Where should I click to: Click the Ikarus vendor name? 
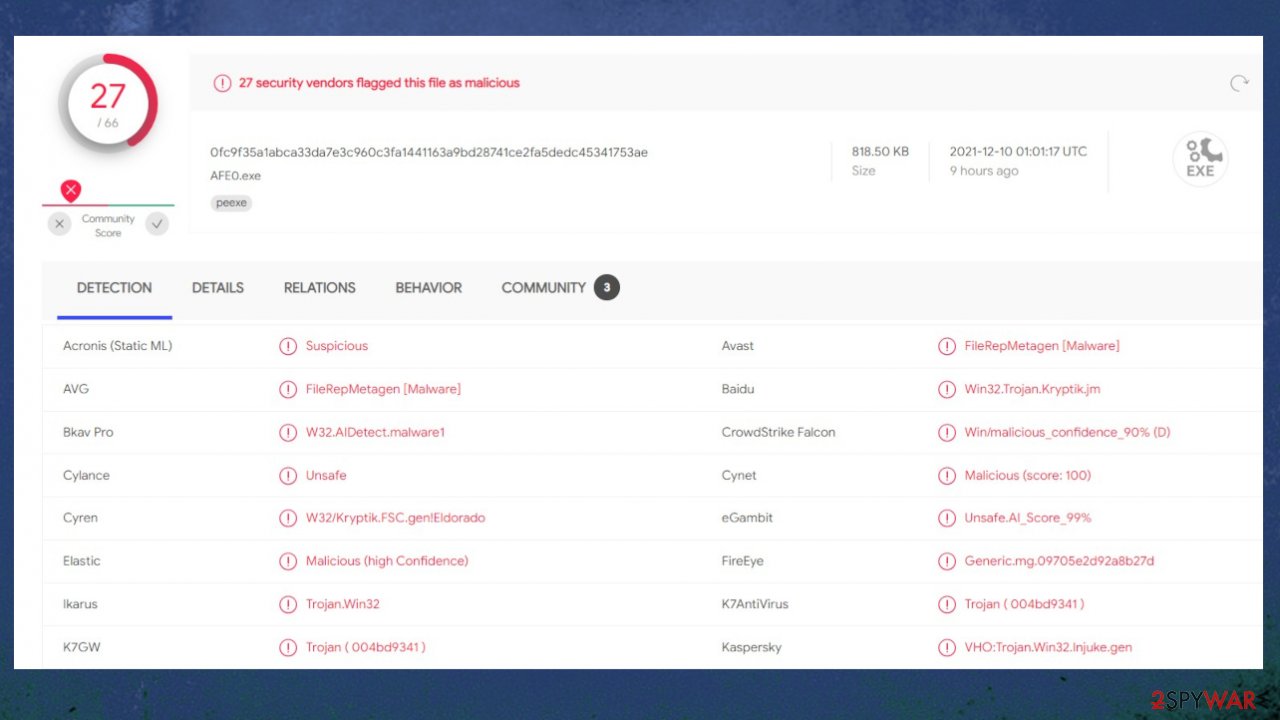click(80, 604)
